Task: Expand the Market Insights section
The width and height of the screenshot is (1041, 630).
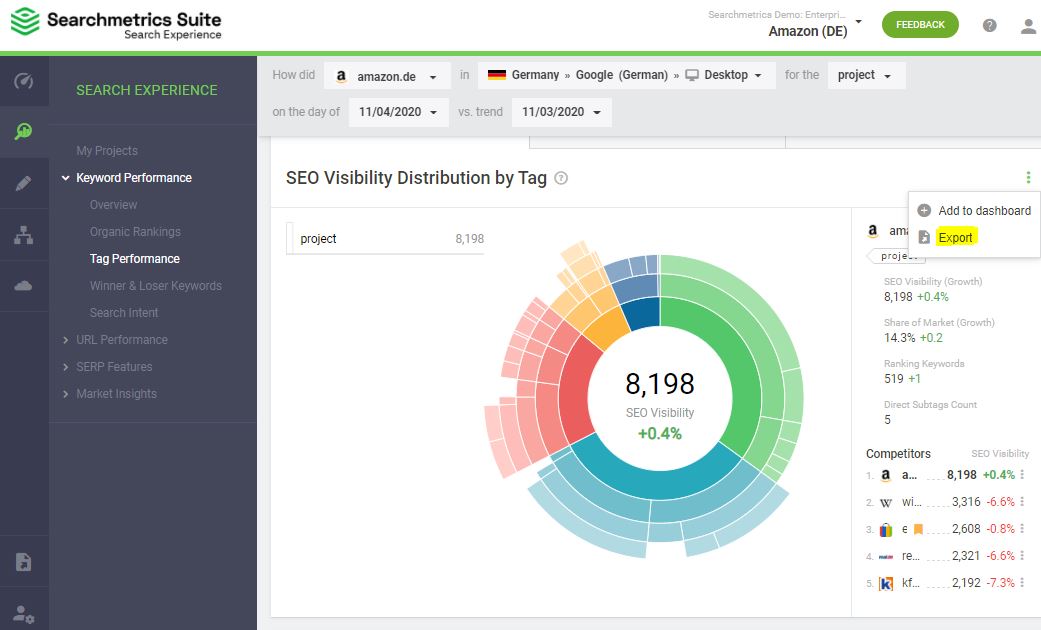Action: pos(66,394)
